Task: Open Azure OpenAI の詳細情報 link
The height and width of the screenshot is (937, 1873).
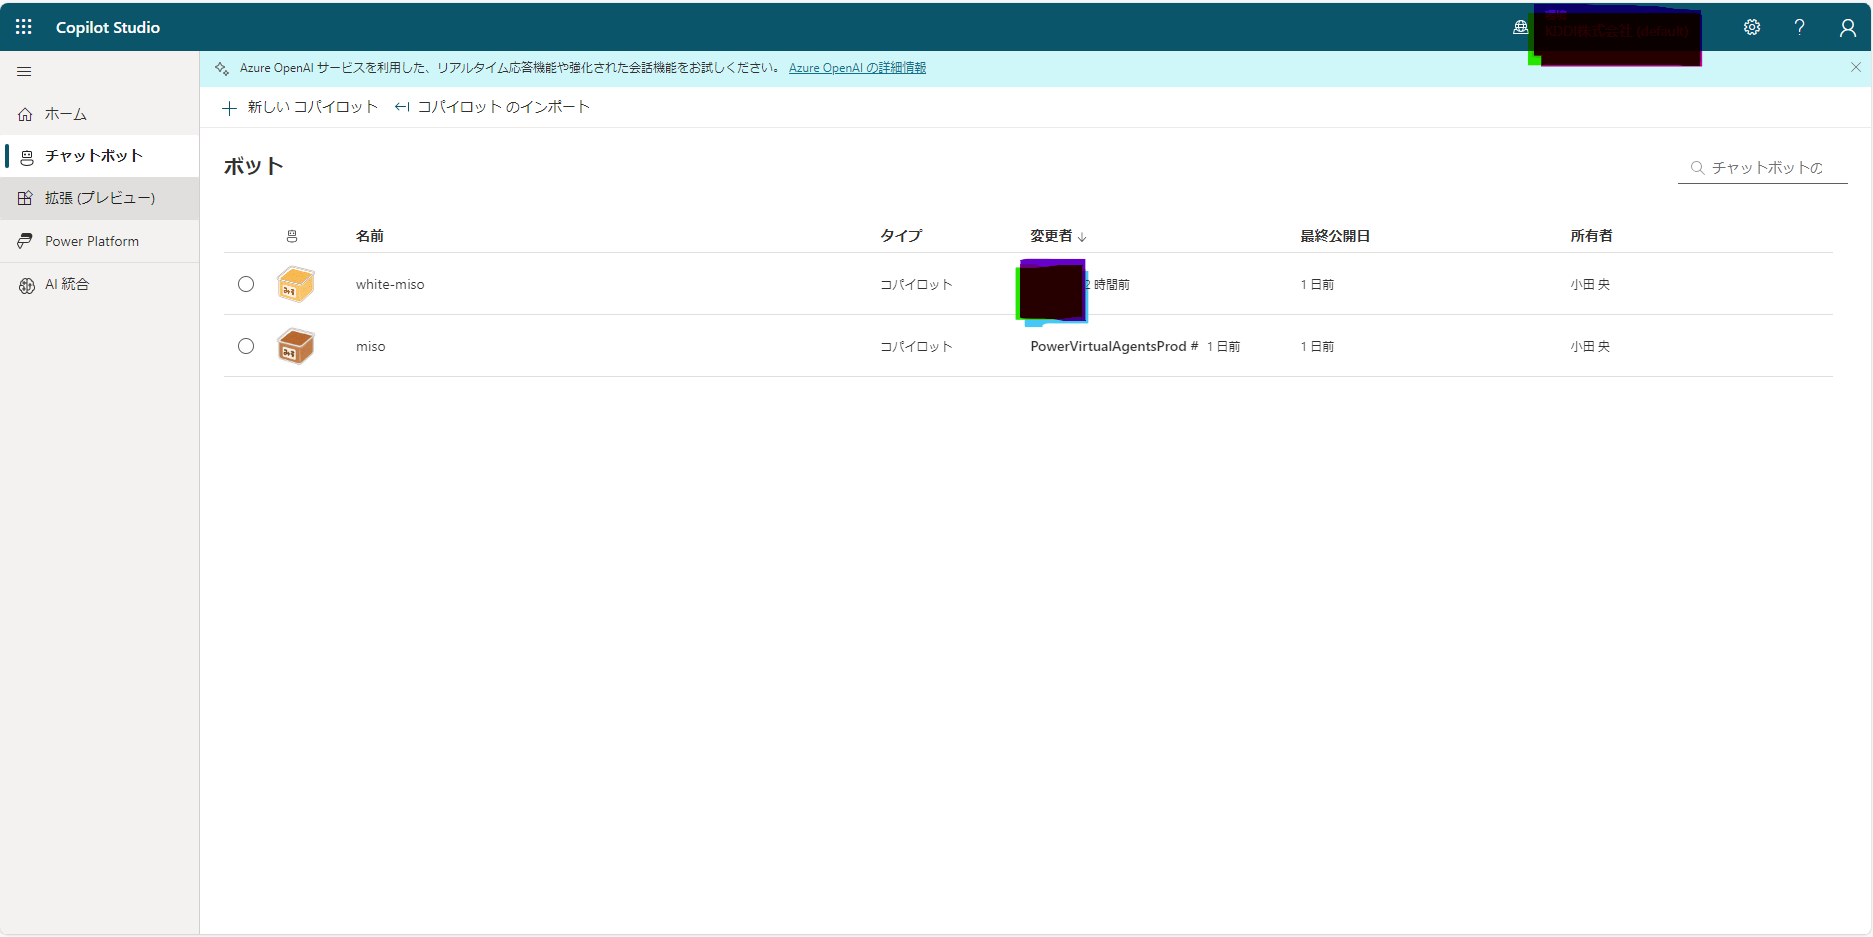Action: coord(857,68)
